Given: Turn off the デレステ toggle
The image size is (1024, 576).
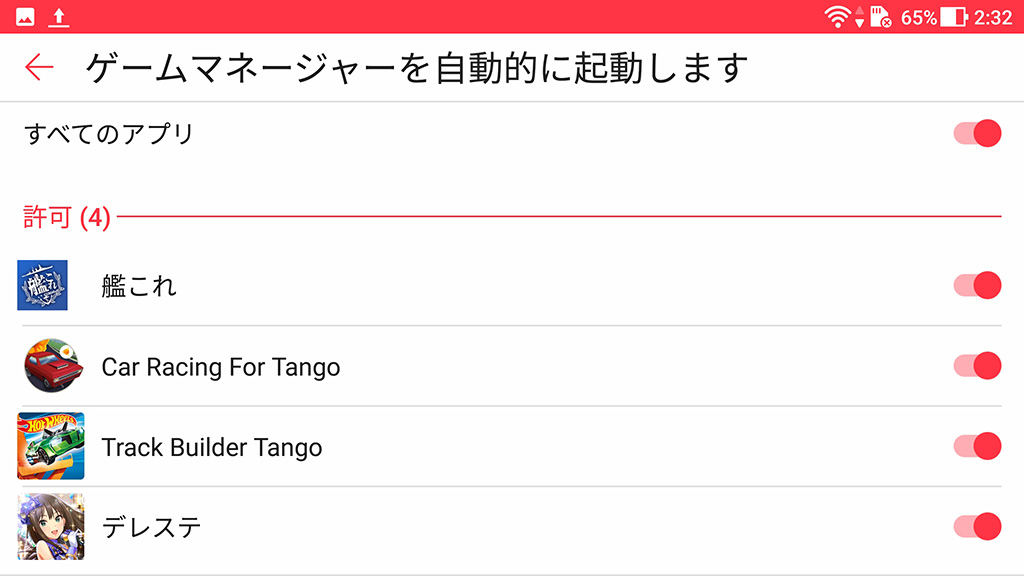Looking at the screenshot, I should pyautogui.click(x=977, y=526).
